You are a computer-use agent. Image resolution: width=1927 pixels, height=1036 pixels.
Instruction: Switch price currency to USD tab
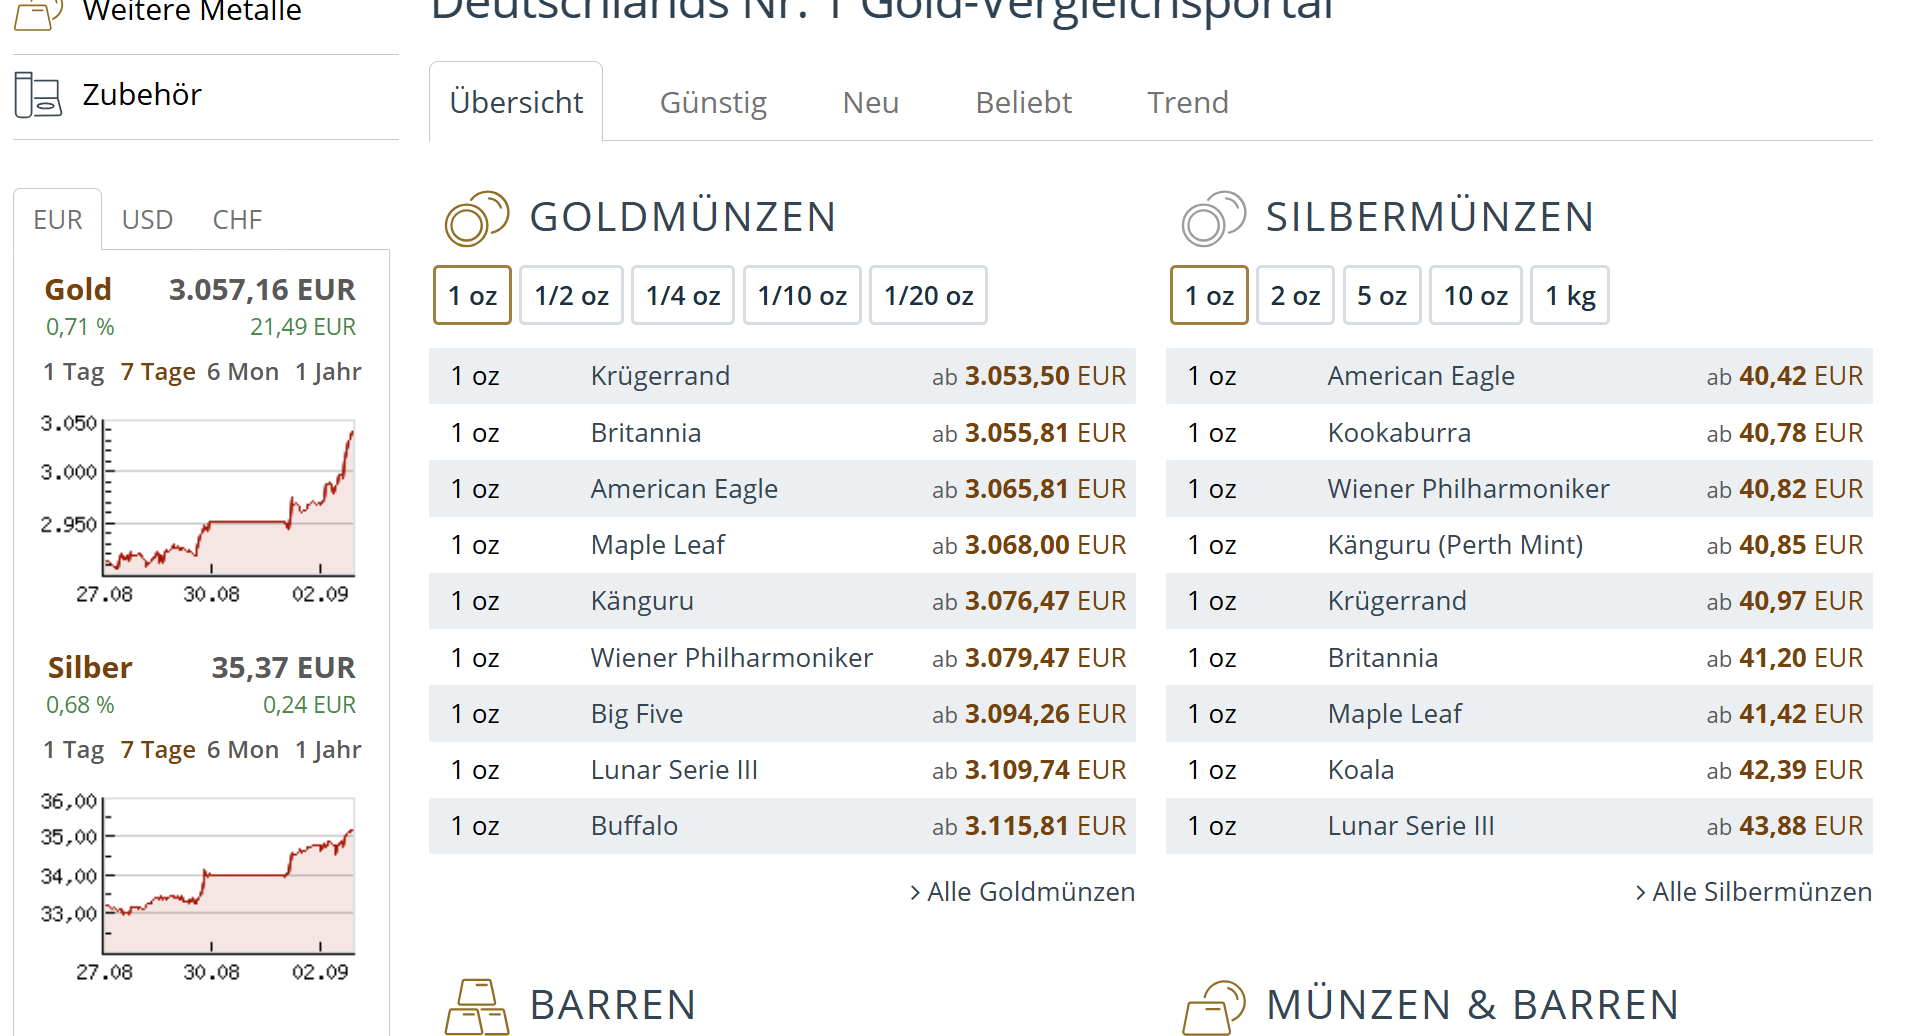click(147, 220)
